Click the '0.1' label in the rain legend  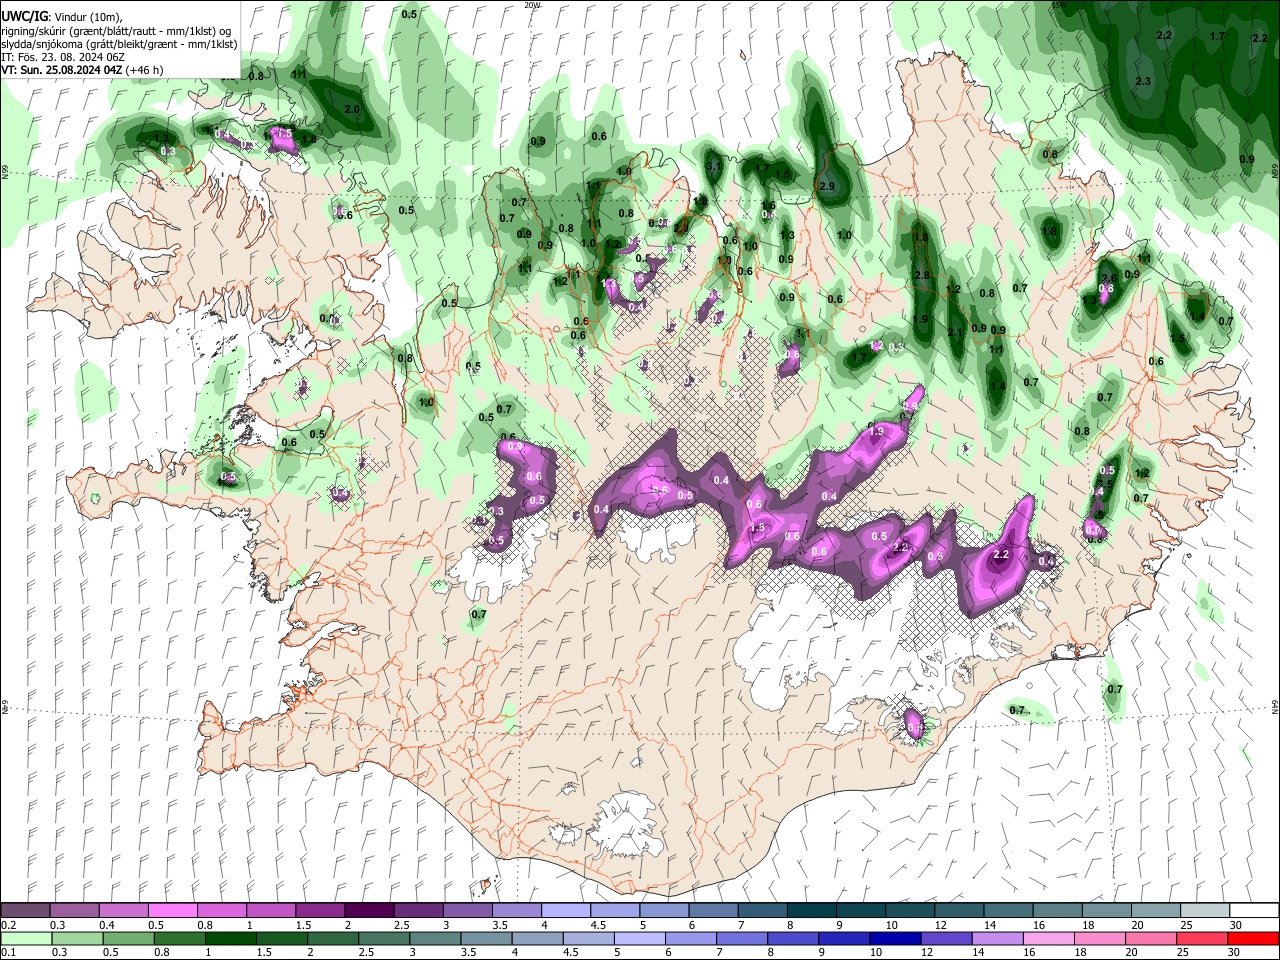(8, 953)
